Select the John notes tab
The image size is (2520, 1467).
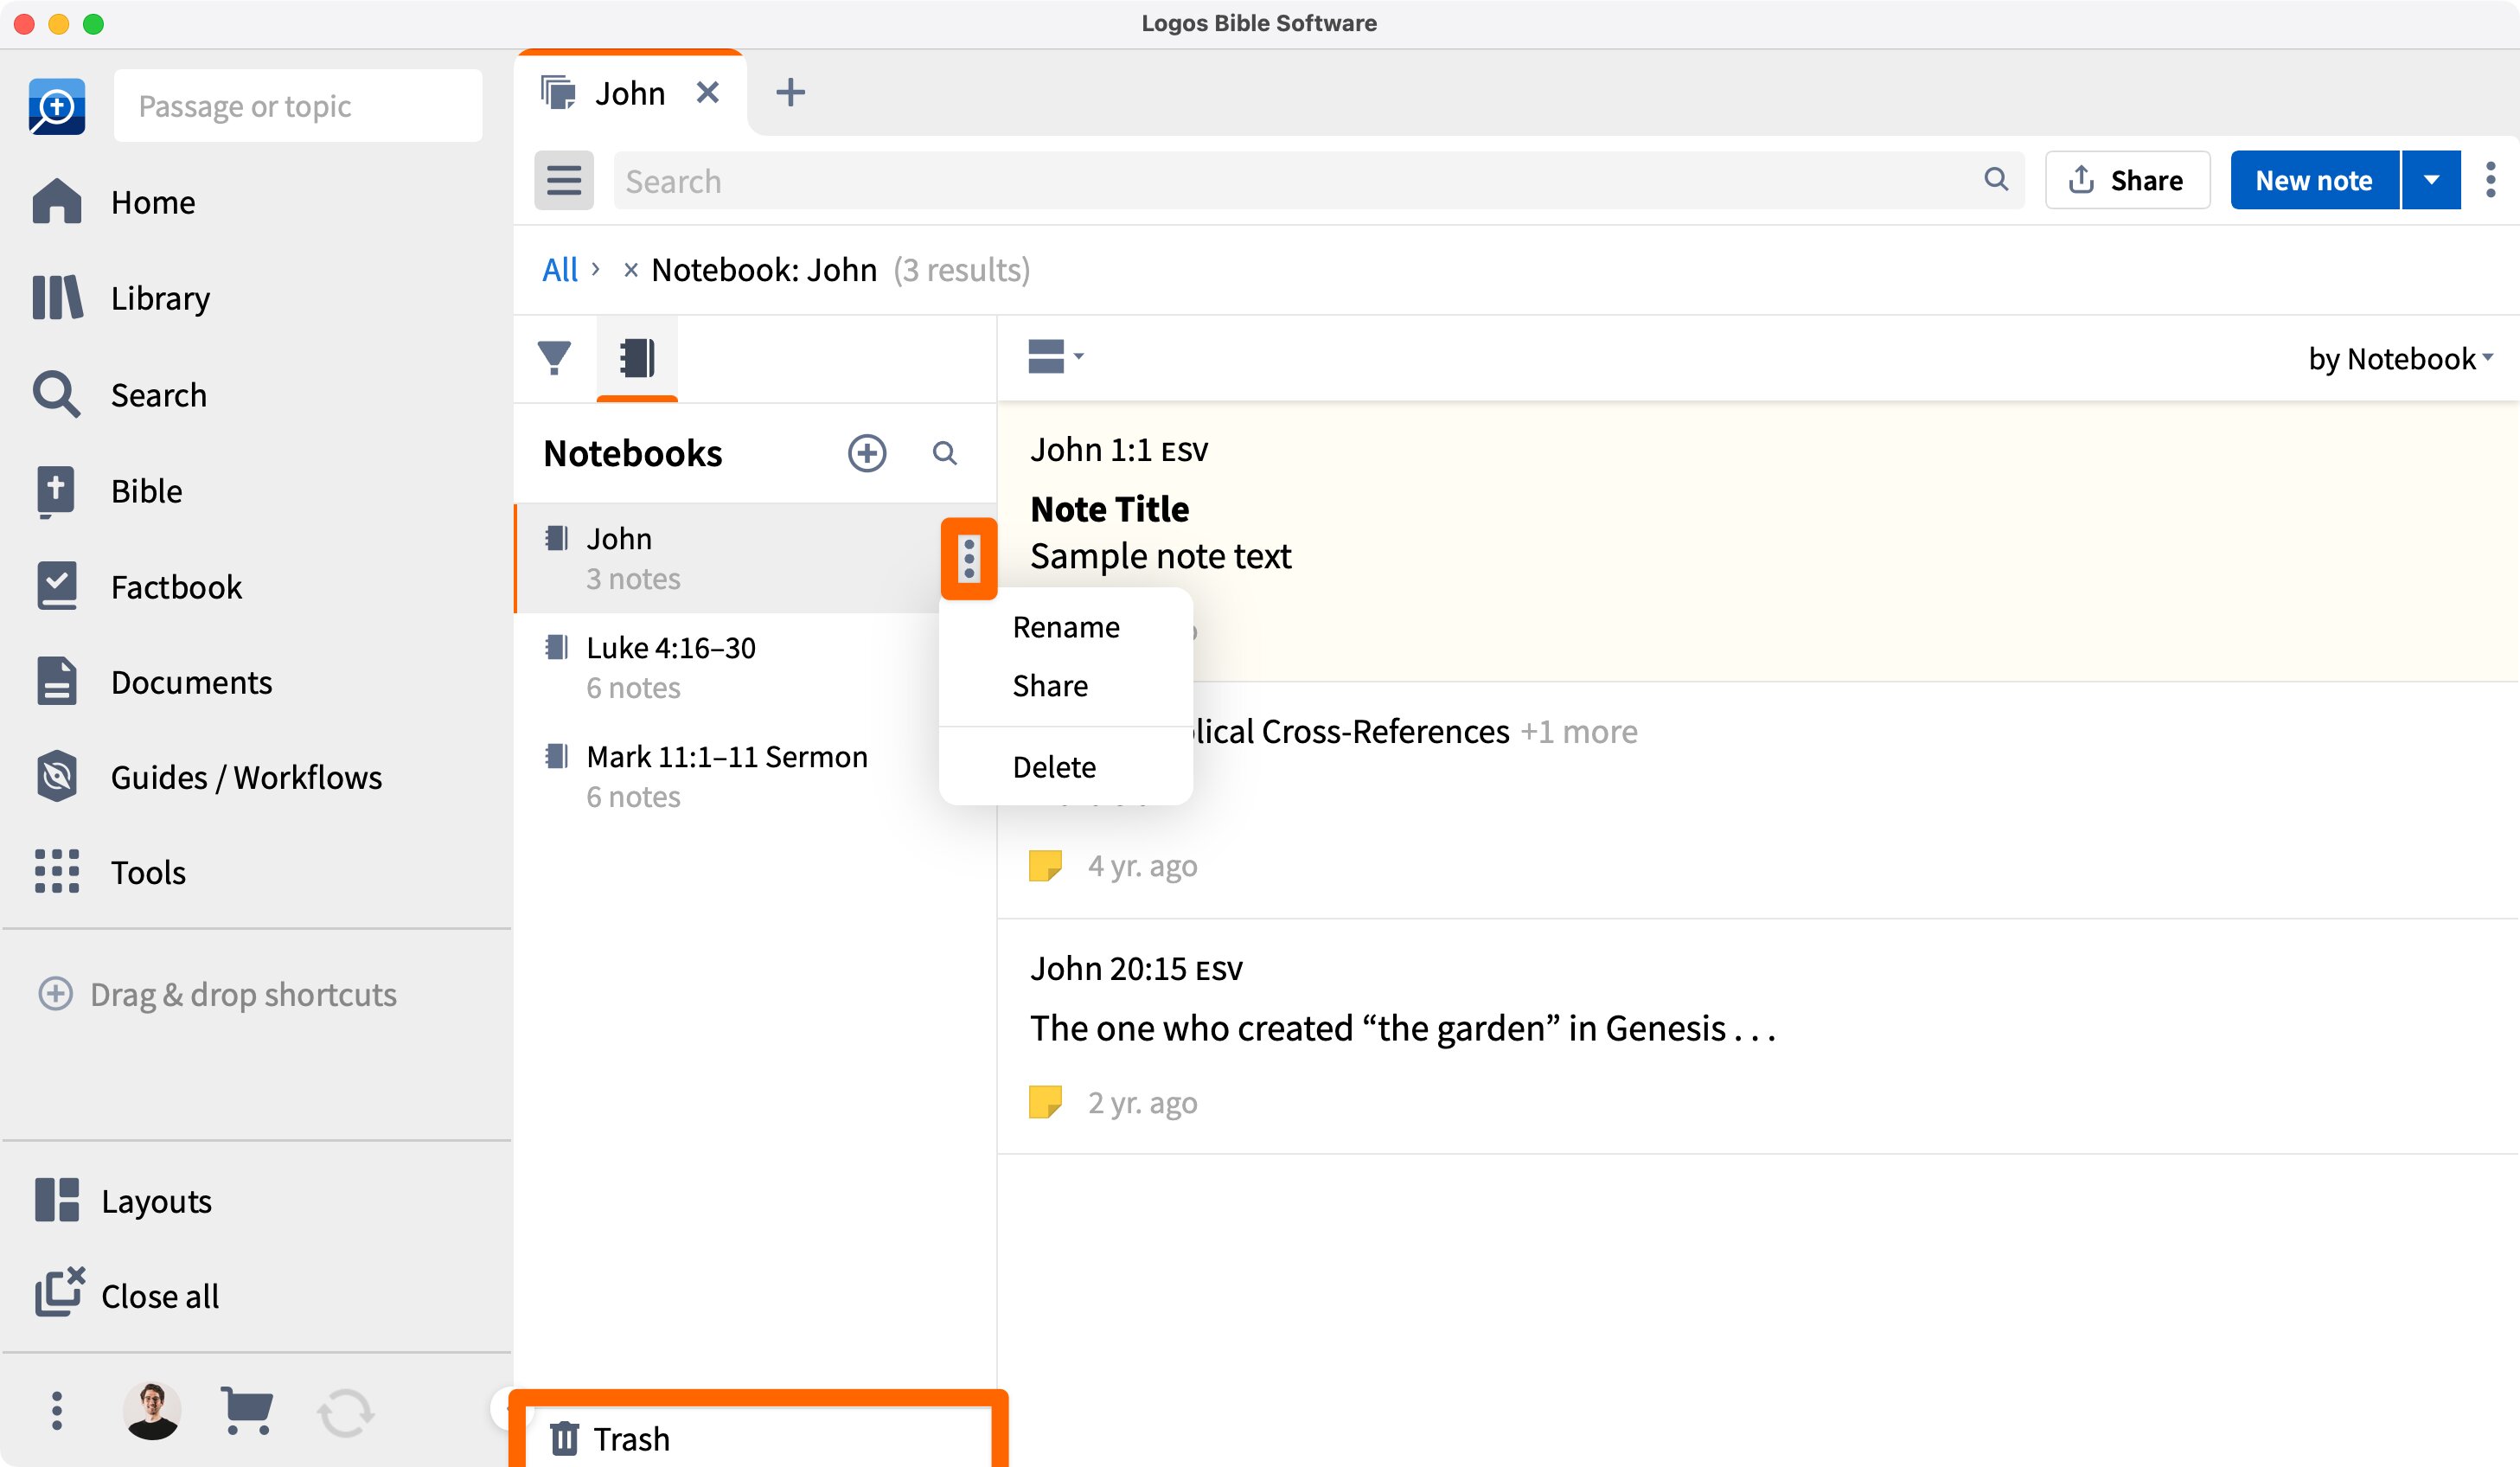point(630,93)
